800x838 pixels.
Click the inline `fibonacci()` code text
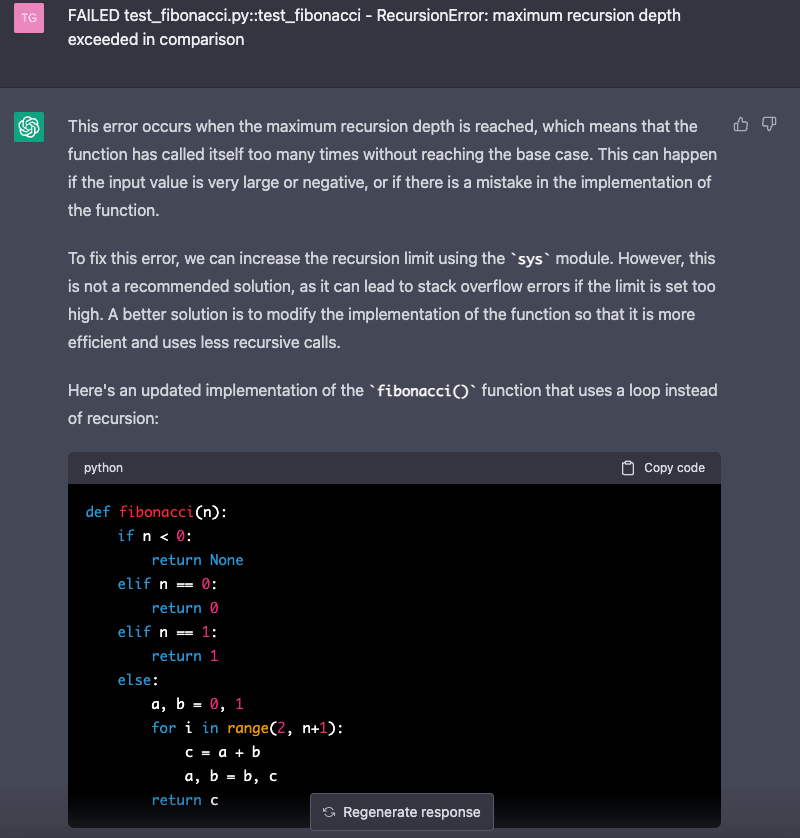pyautogui.click(x=423, y=391)
